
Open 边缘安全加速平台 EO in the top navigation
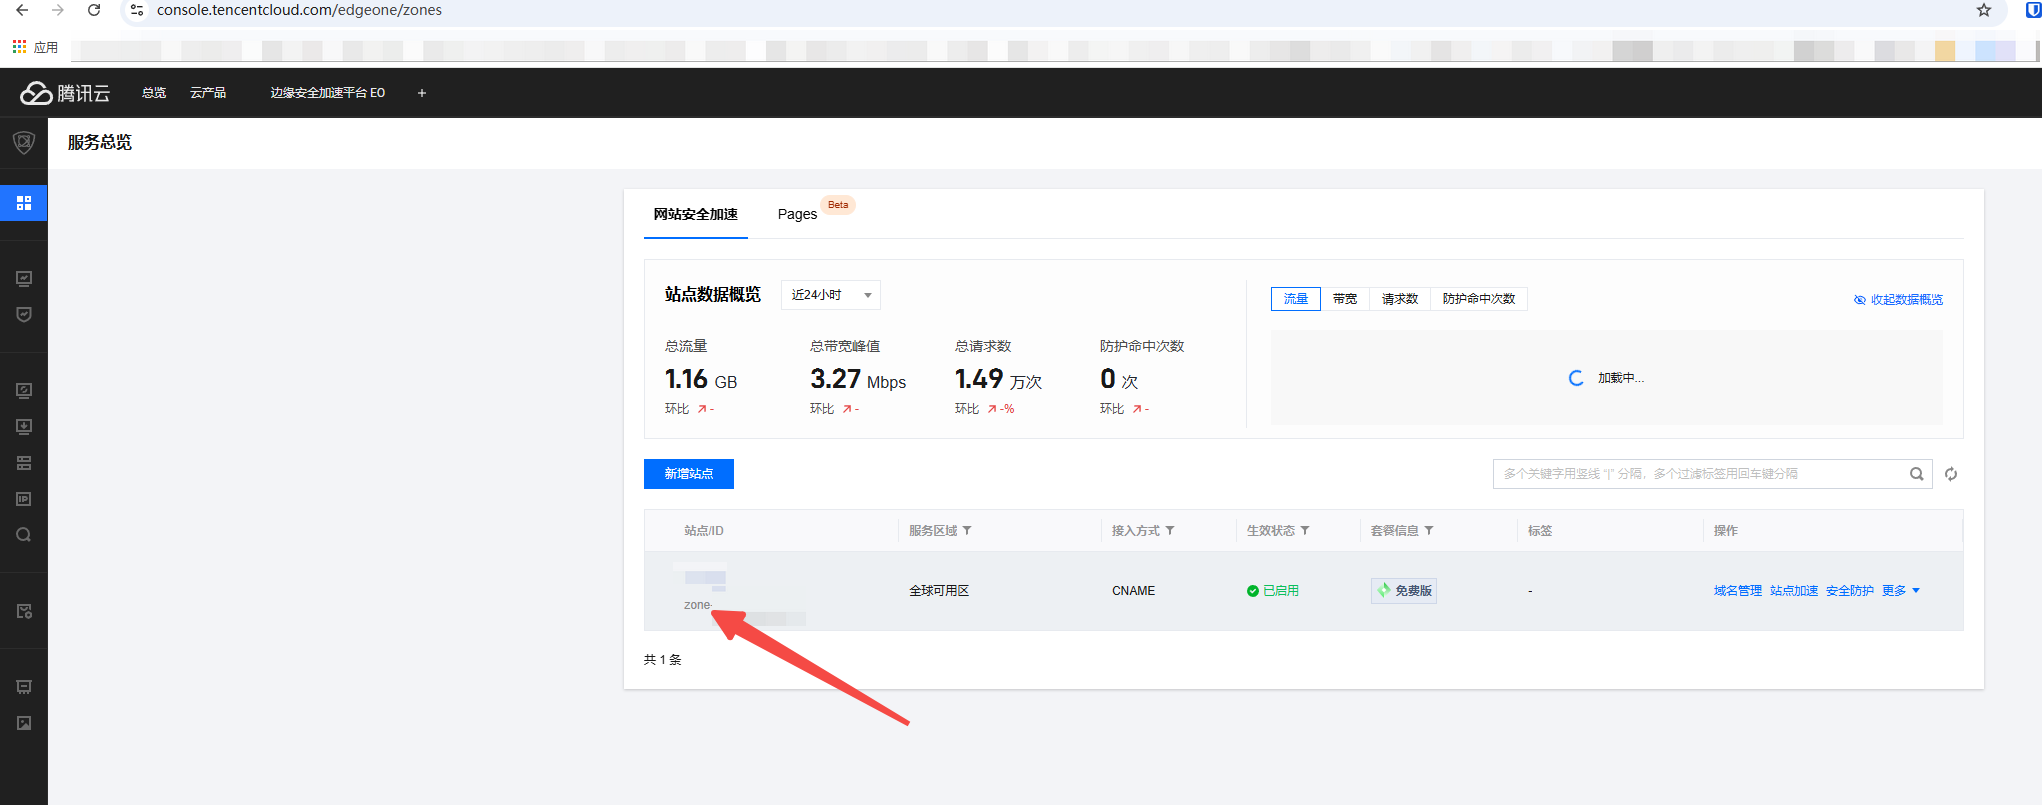328,93
